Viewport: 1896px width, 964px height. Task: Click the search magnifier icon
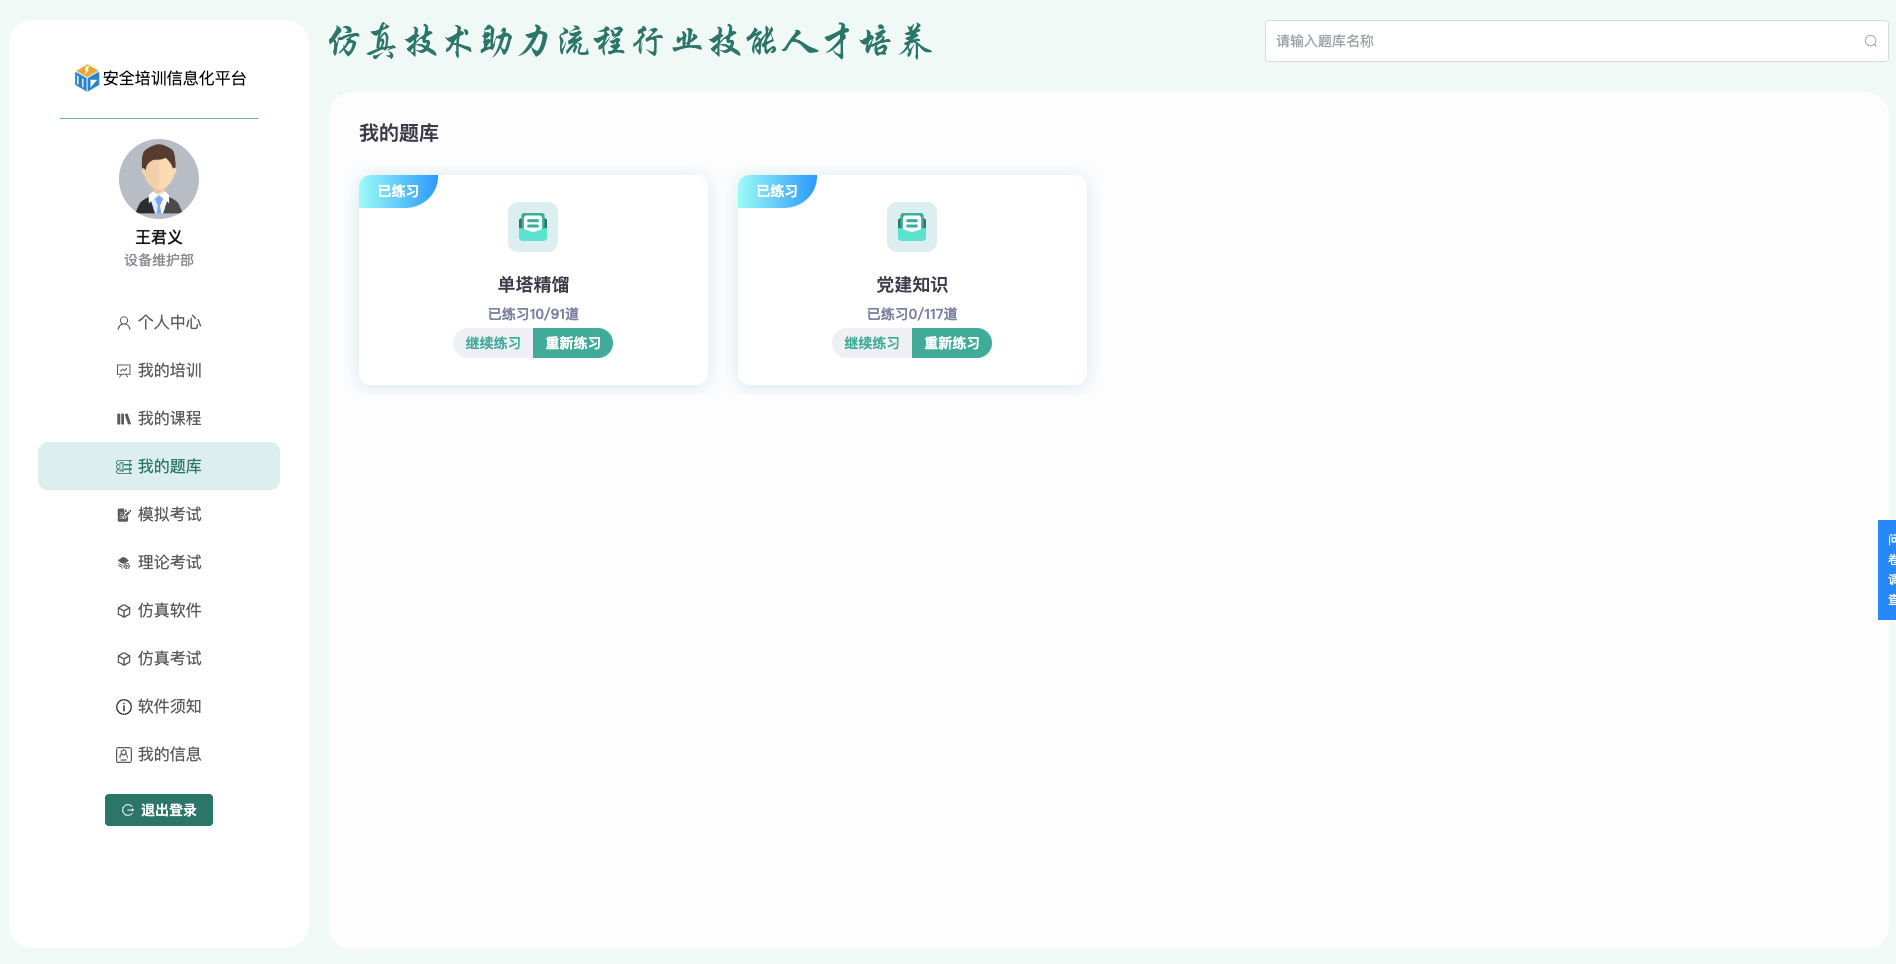point(1870,41)
